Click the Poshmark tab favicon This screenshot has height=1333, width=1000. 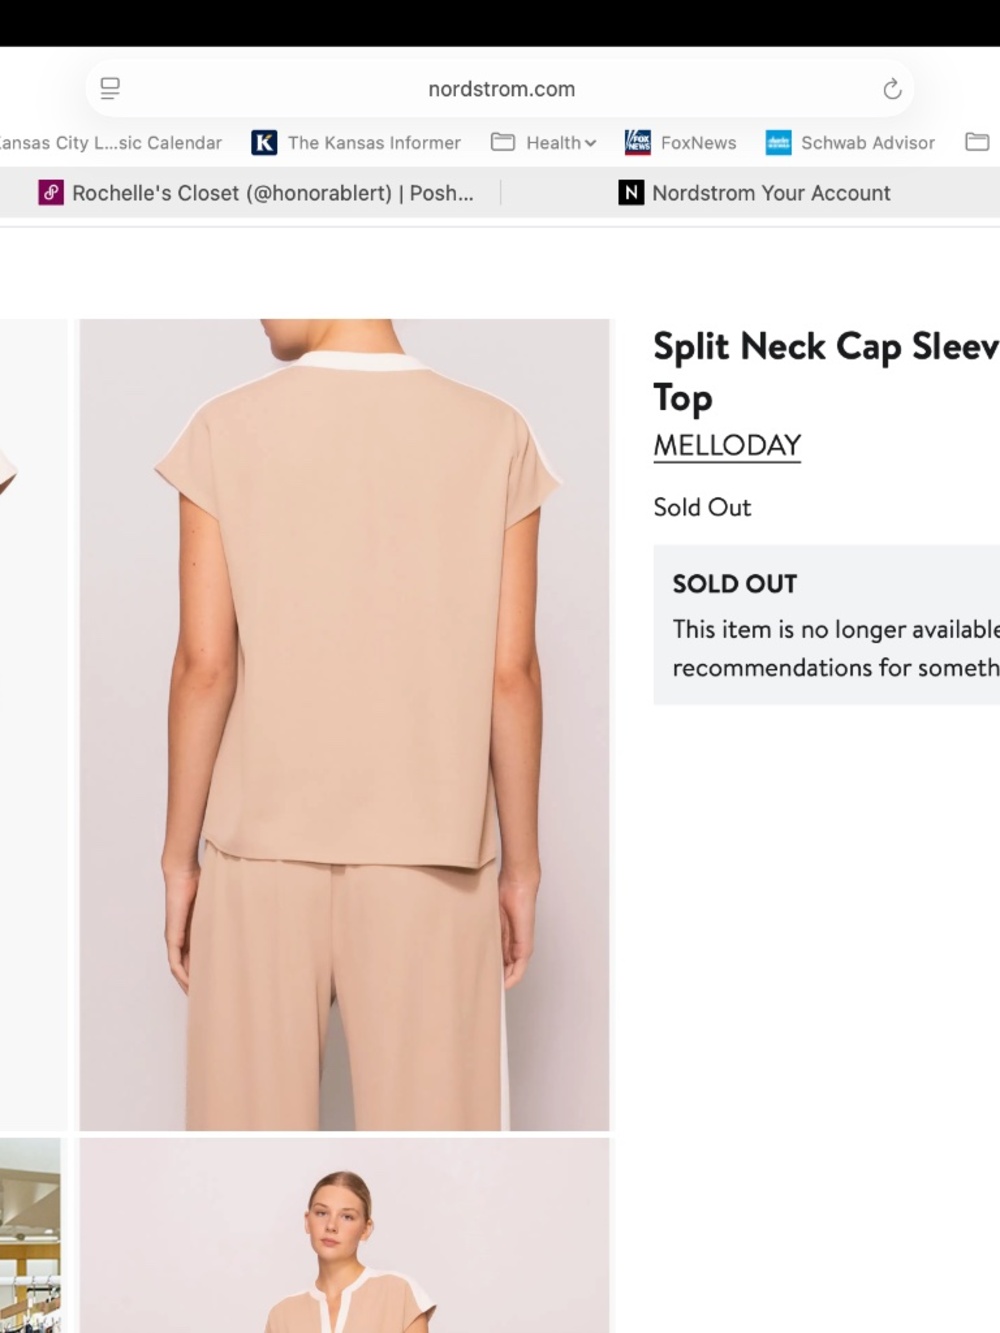pyautogui.click(x=51, y=193)
